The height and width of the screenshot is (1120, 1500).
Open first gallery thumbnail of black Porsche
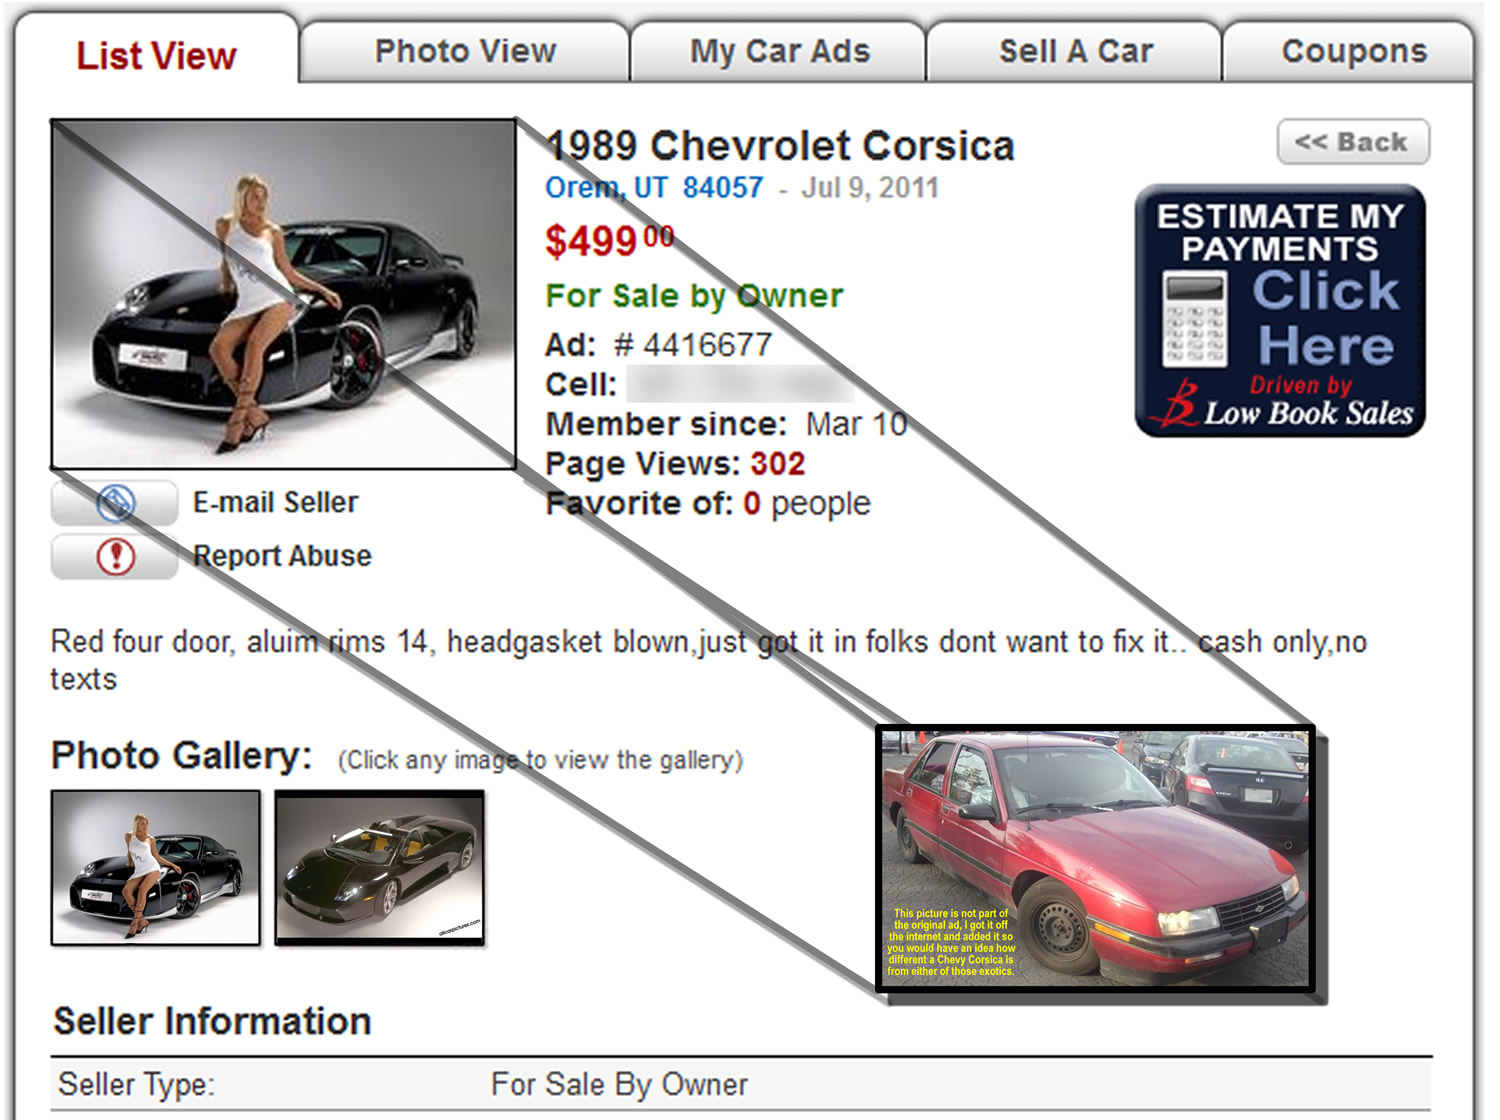156,867
